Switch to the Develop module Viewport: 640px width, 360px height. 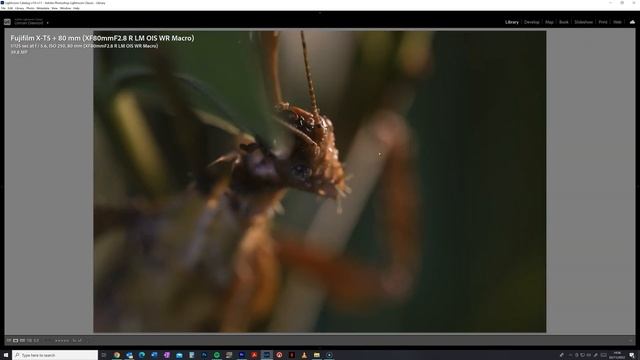[x=531, y=22]
